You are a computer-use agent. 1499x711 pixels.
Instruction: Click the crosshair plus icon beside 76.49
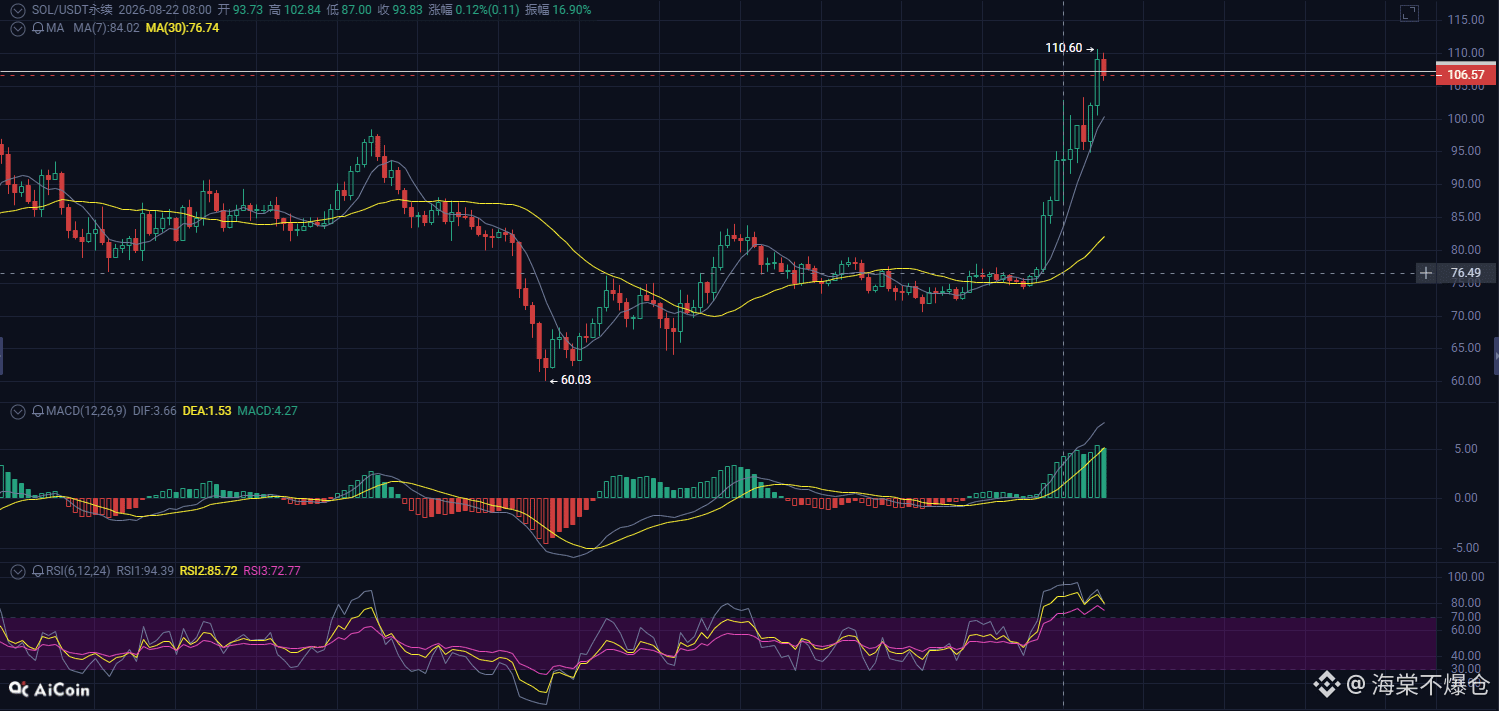(x=1426, y=273)
